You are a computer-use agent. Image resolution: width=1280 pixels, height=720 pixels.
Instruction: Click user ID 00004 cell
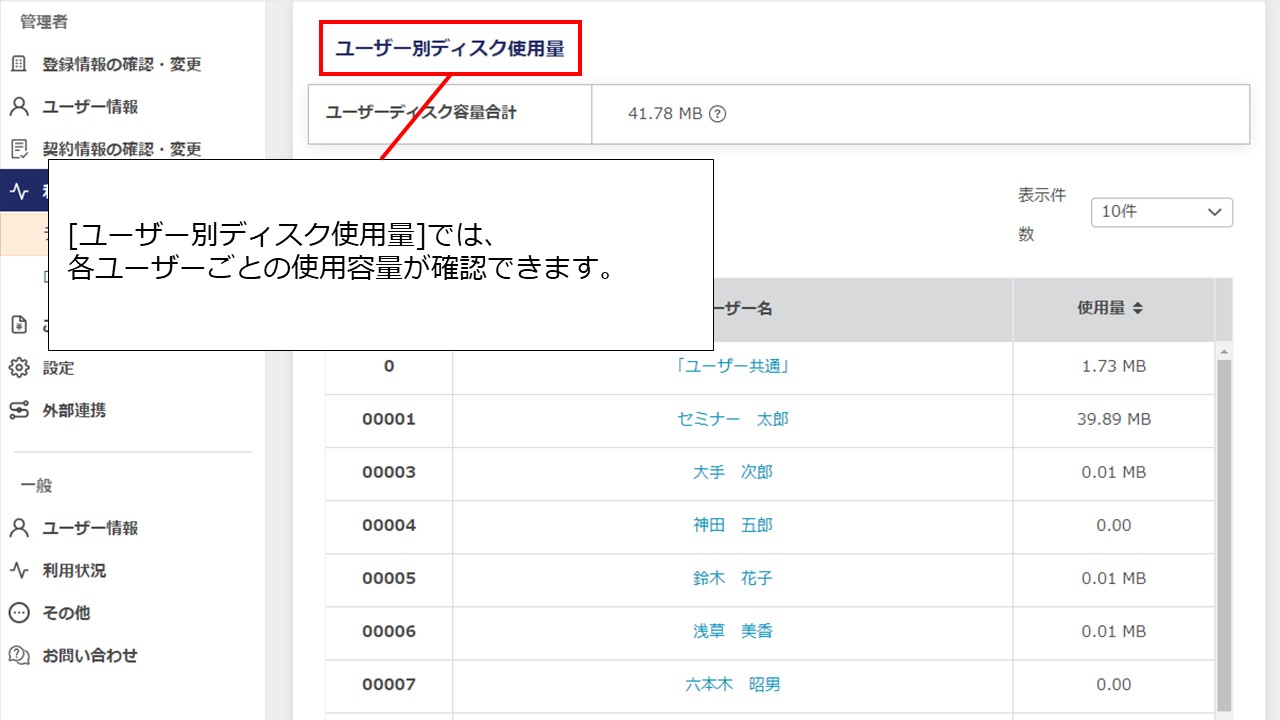(x=389, y=525)
